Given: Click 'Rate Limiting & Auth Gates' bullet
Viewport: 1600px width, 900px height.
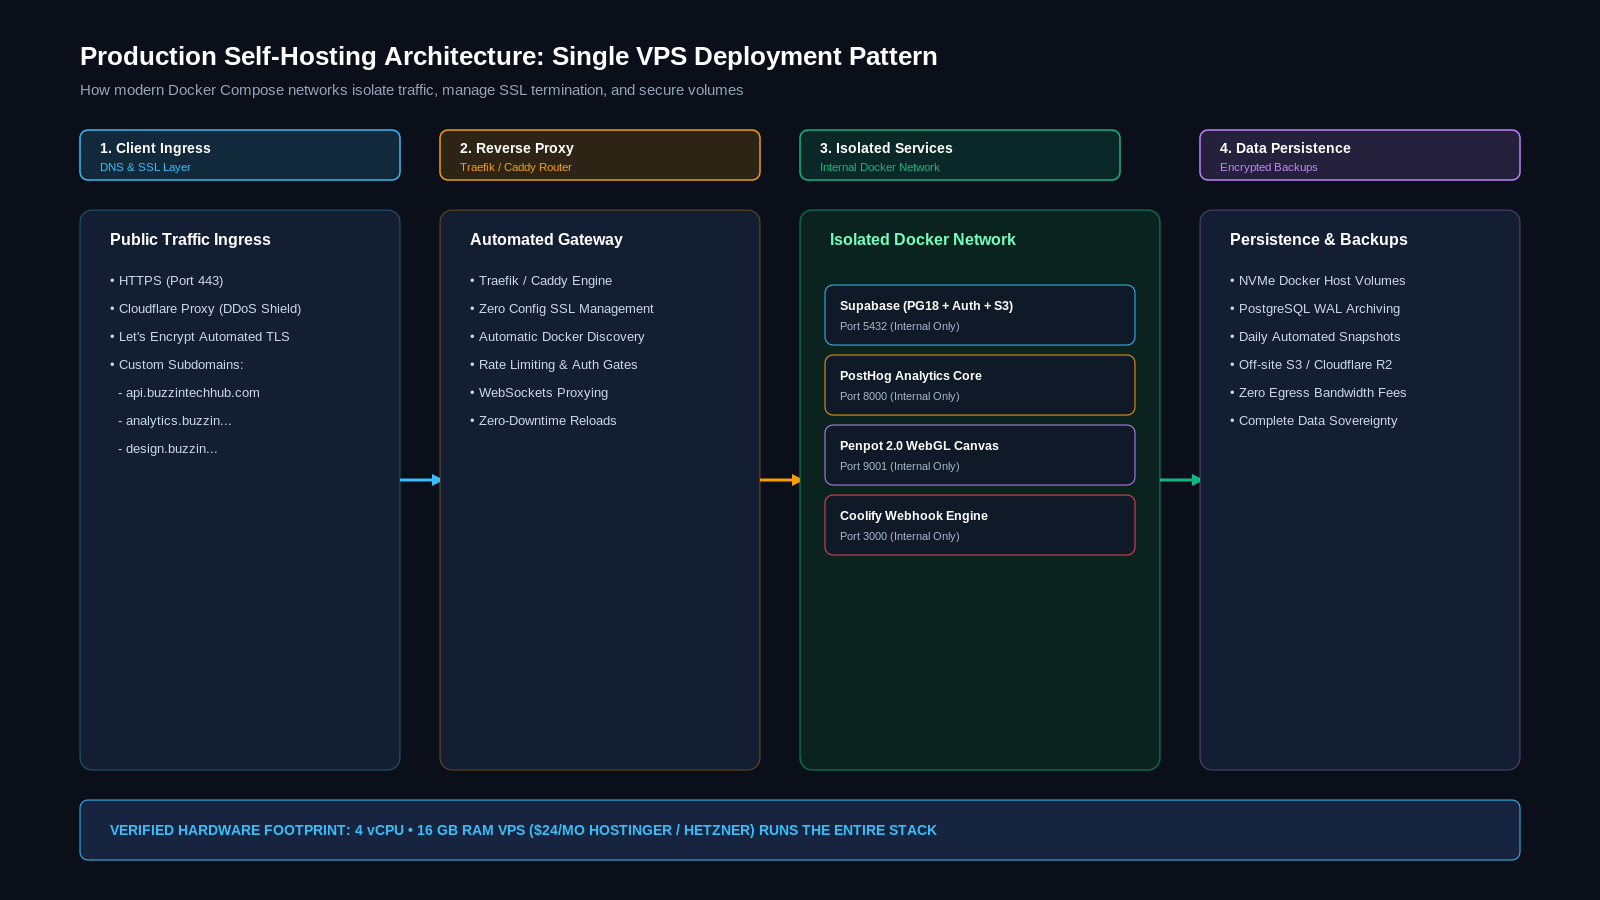Looking at the screenshot, I should pos(554,365).
